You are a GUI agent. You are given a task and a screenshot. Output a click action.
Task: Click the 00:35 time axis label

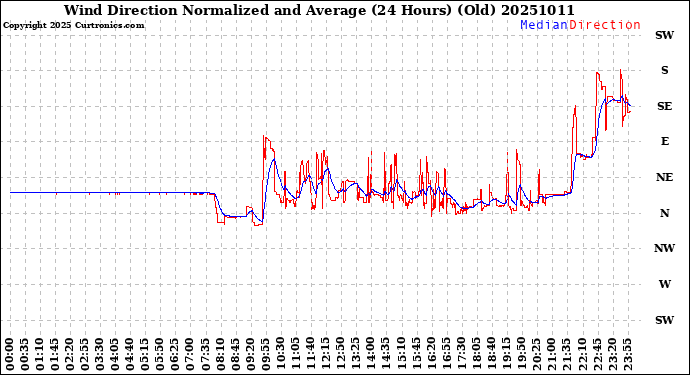[25, 354]
